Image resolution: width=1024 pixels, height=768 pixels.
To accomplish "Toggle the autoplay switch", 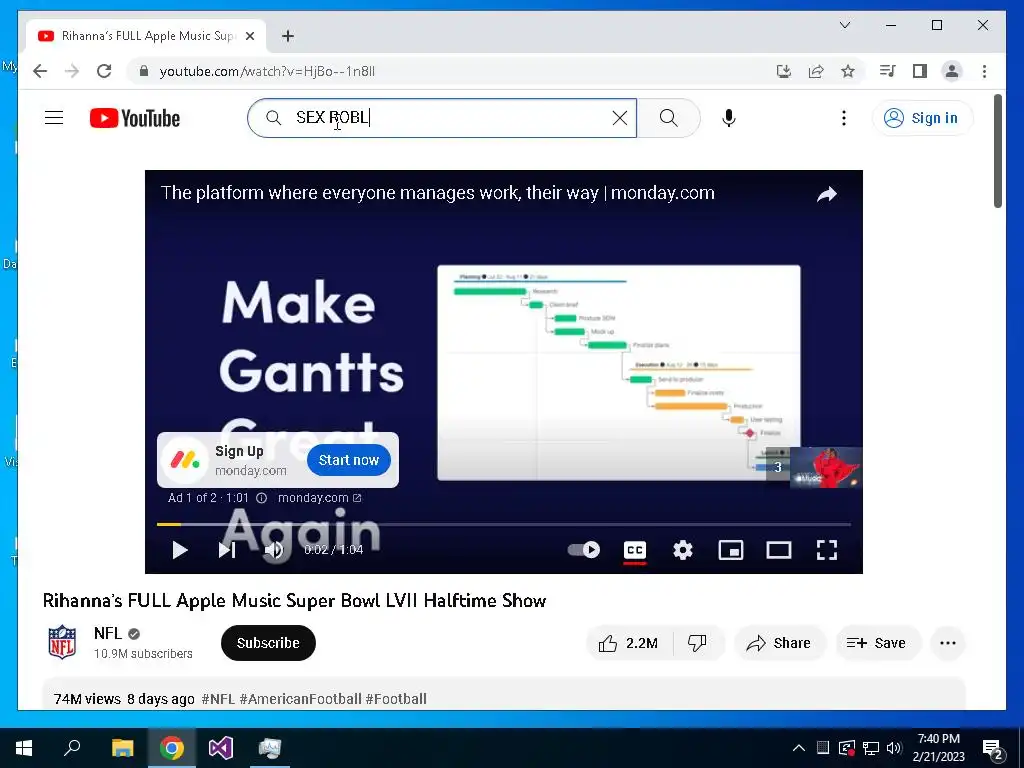I will [584, 550].
